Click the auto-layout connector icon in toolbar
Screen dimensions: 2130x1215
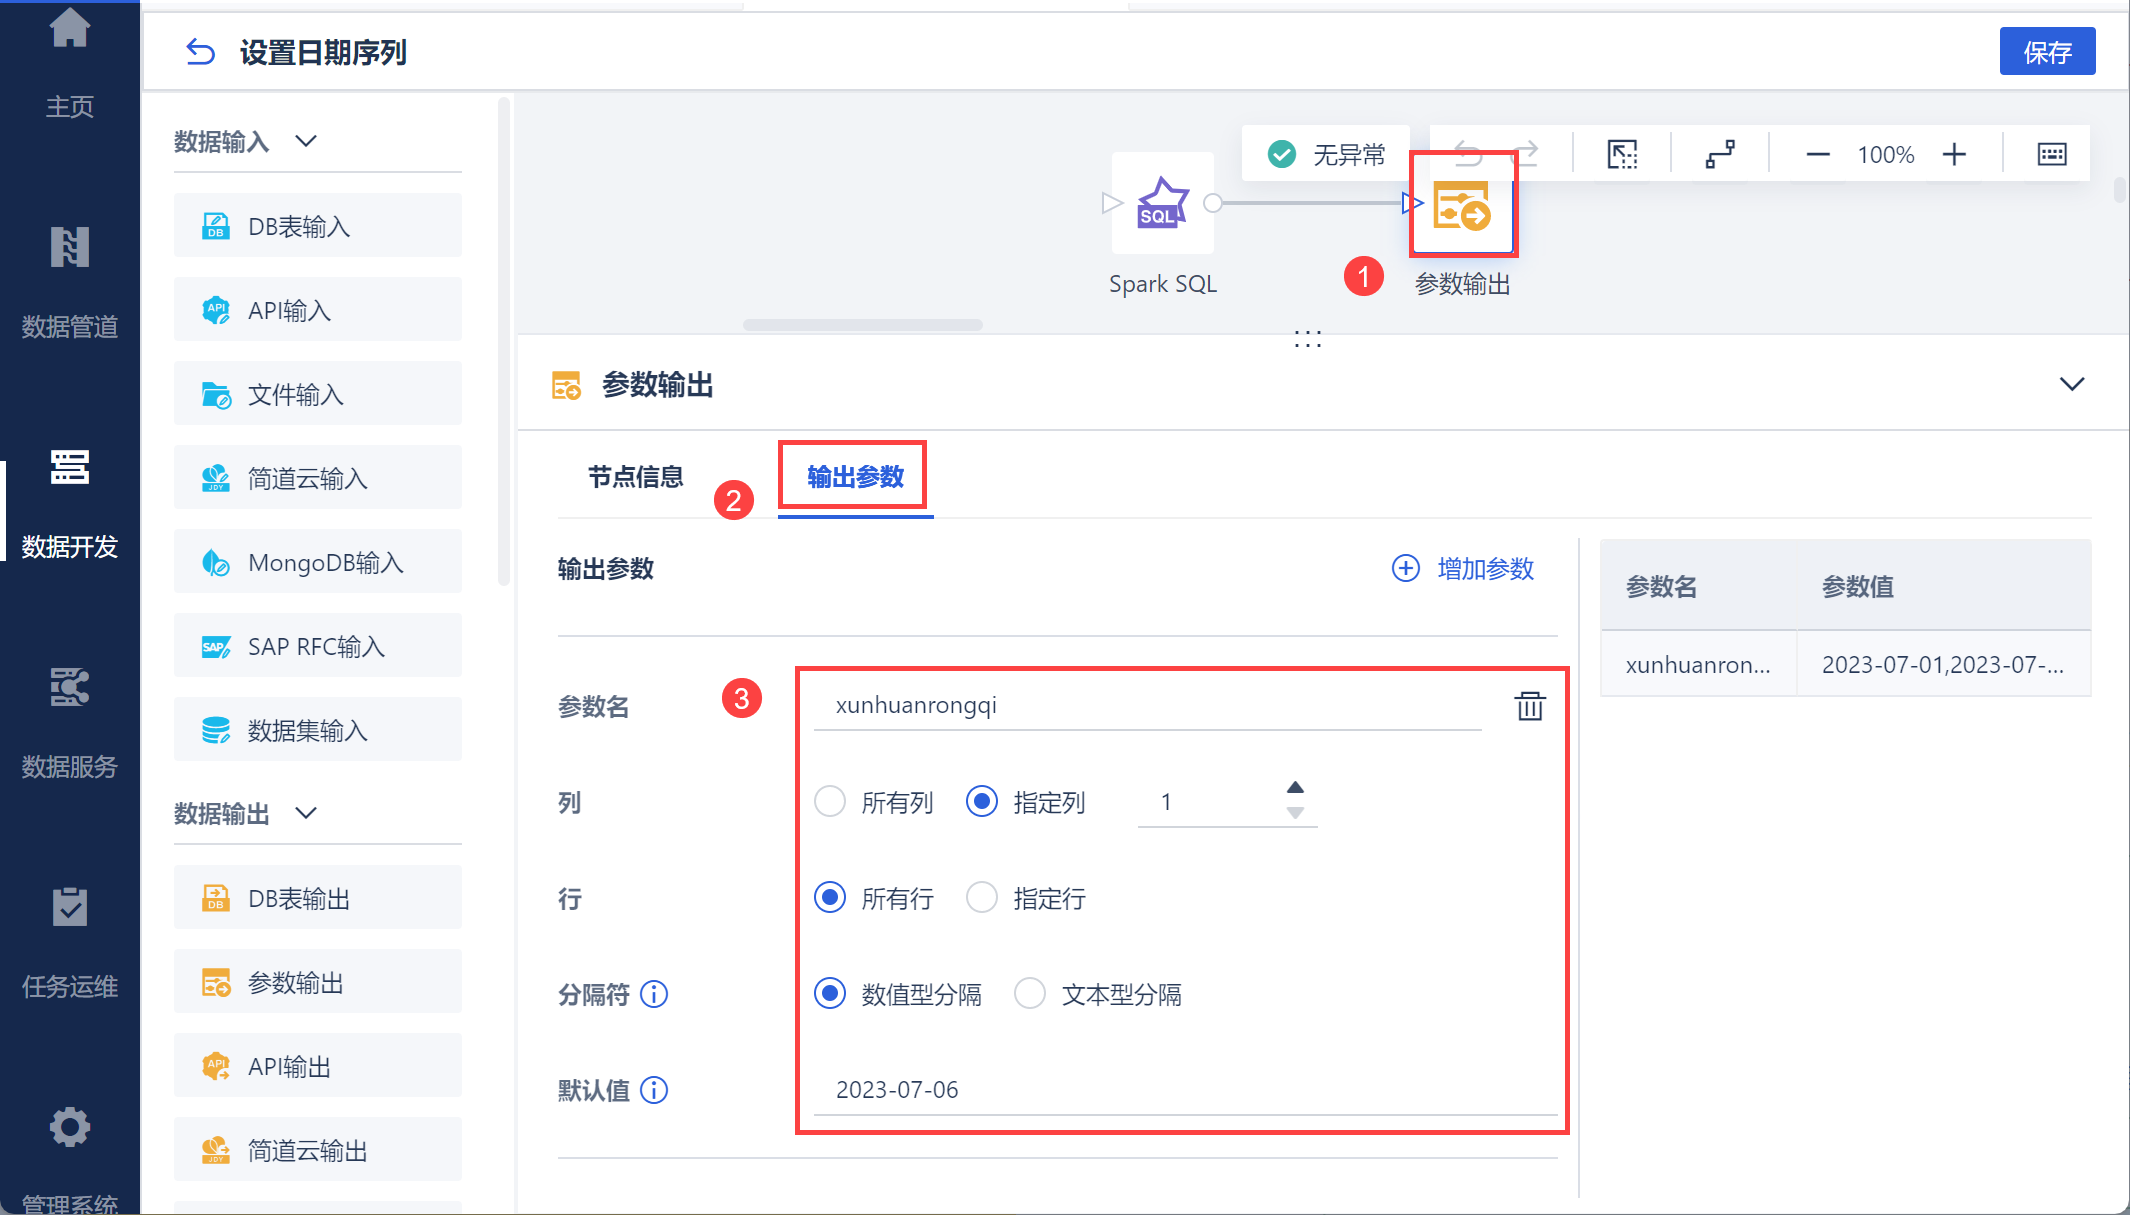(1720, 155)
